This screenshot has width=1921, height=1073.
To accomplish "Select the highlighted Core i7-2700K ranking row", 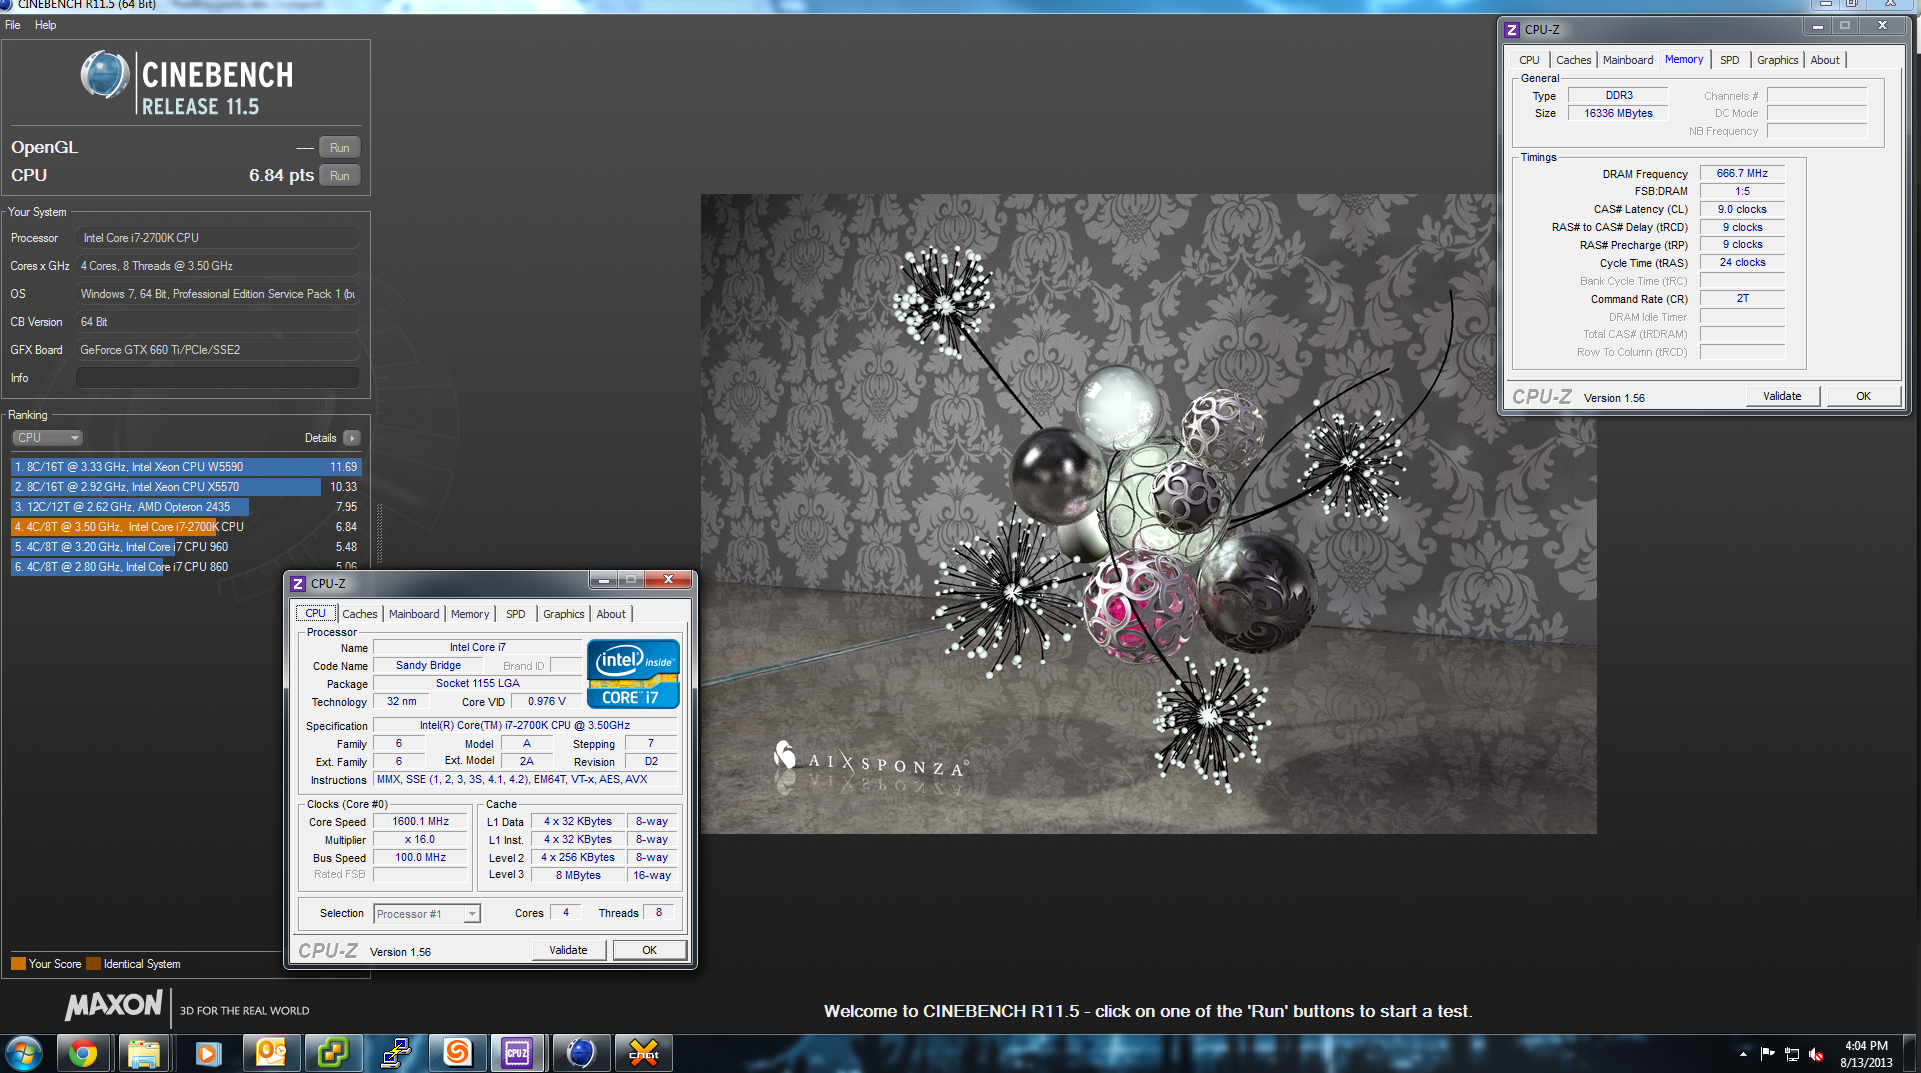I will click(186, 527).
